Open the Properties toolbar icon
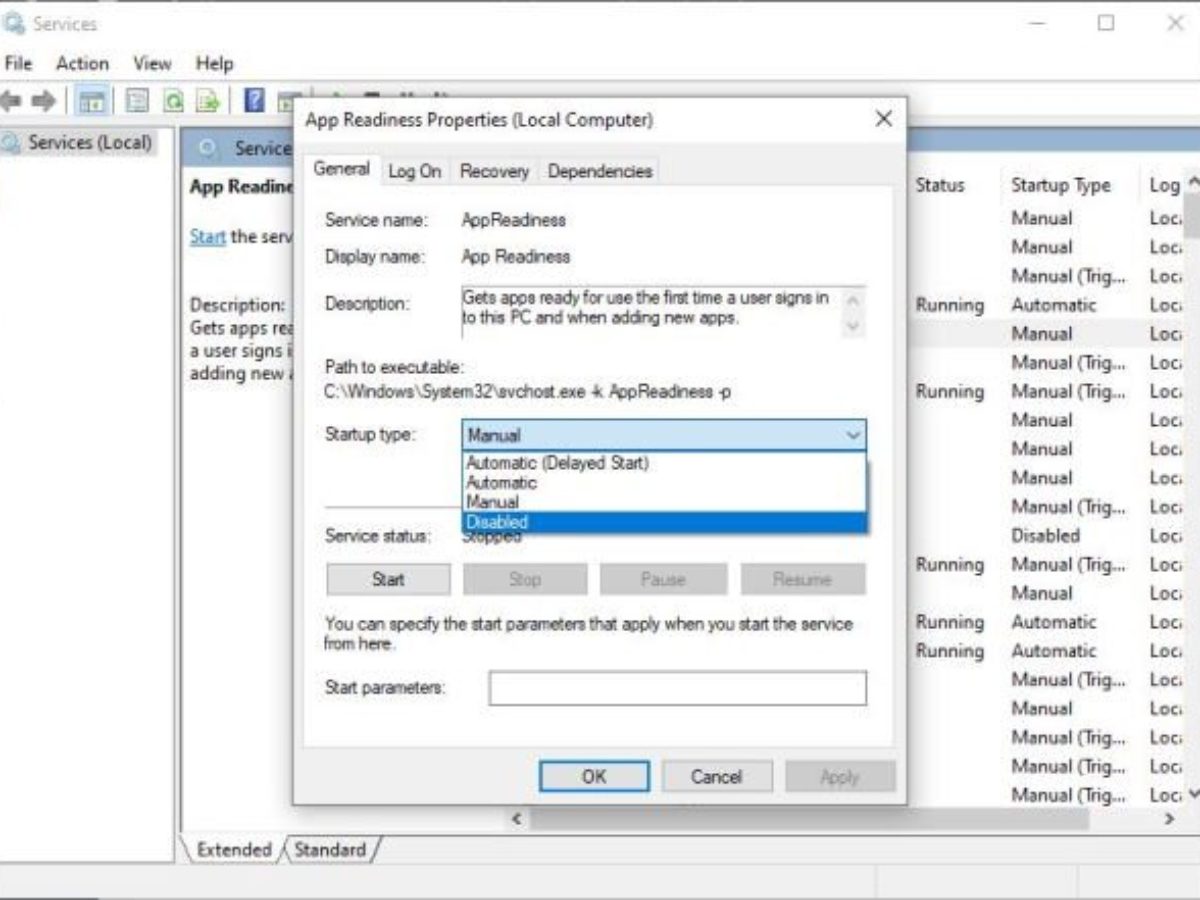Screen dimensions: 1200x900 [x=137, y=100]
